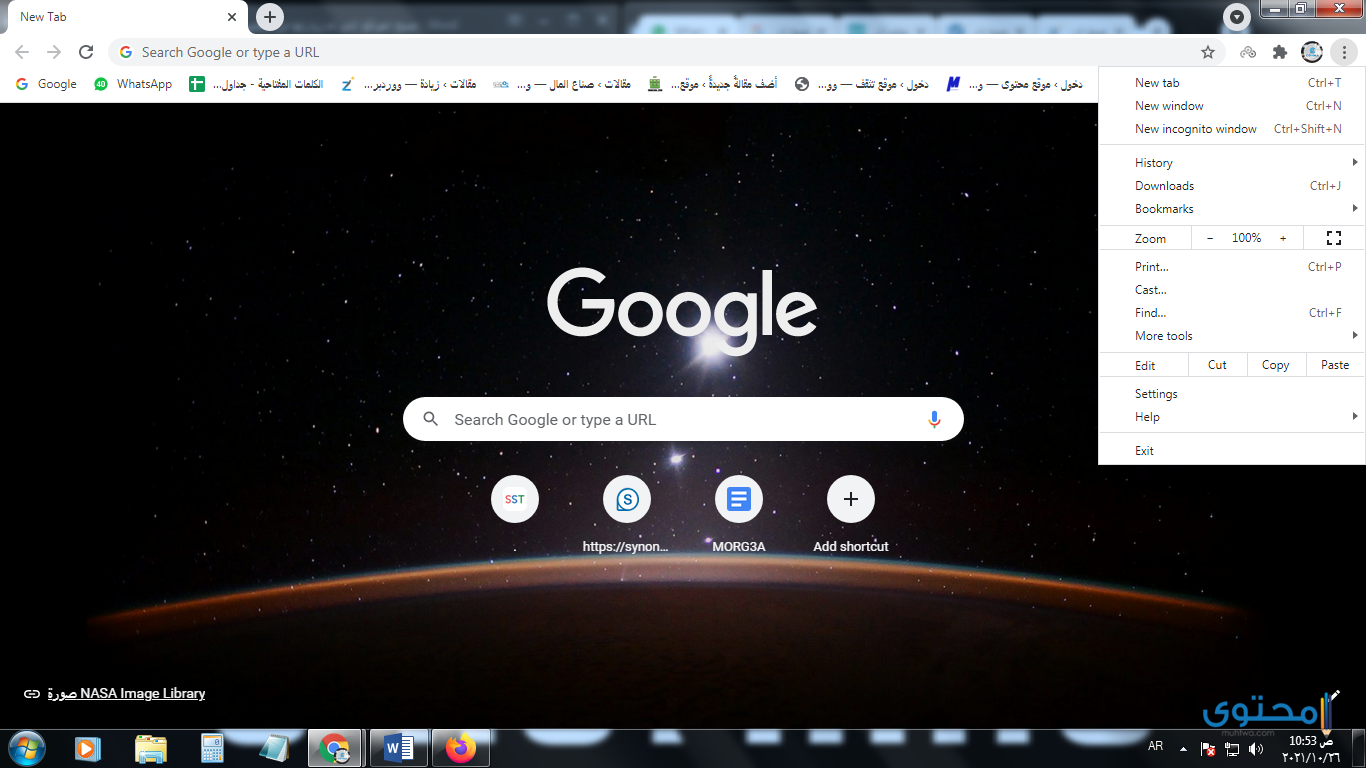
Task: Click Copy in the Edit row
Action: coord(1276,365)
